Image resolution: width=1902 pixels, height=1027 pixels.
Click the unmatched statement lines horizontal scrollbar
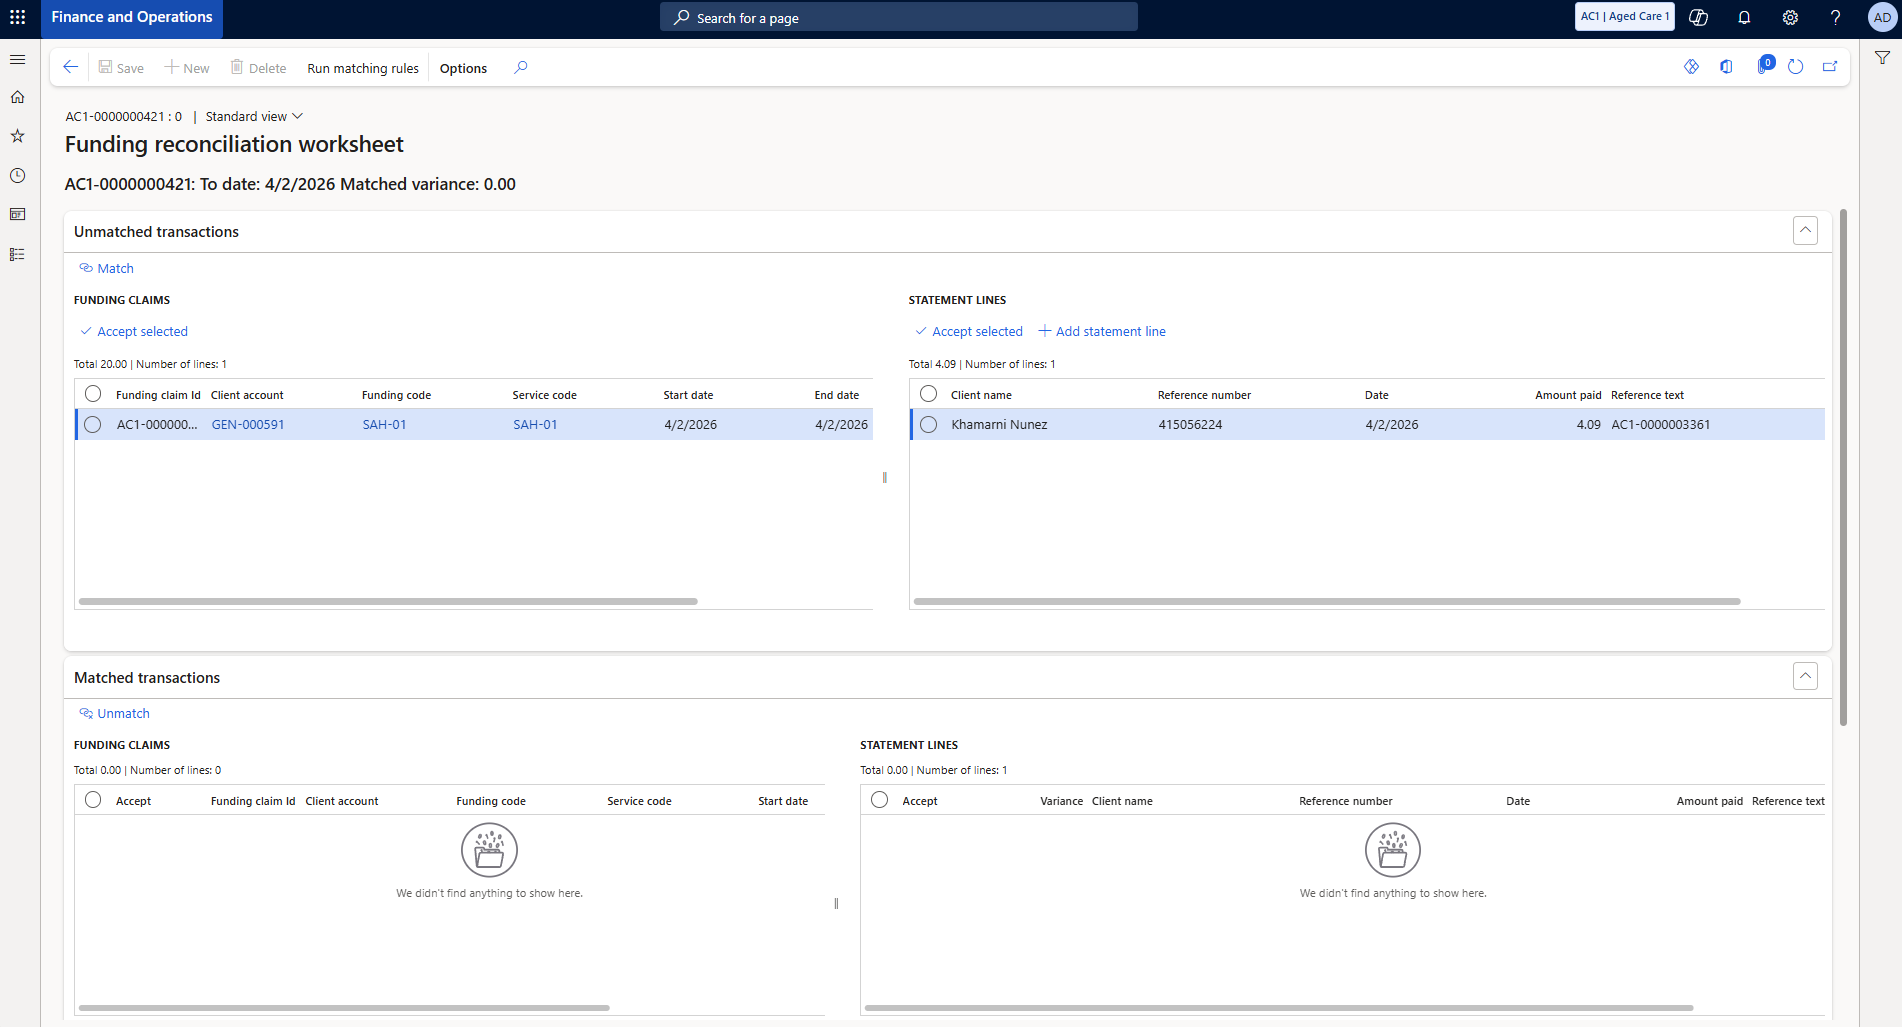[x=1327, y=601]
